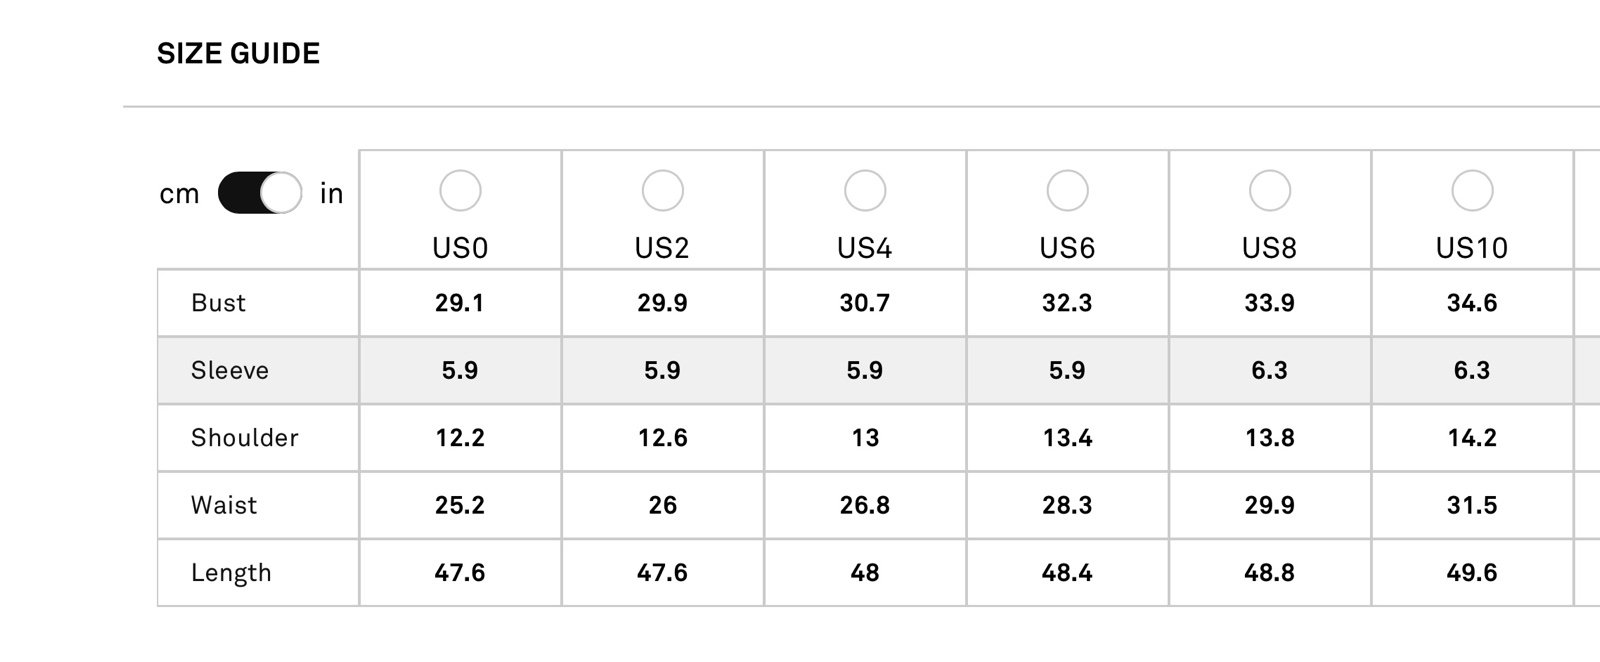Image resolution: width=1600 pixels, height=662 pixels.
Task: Click the US6 shoulder value 13.4
Action: pos(1067,438)
